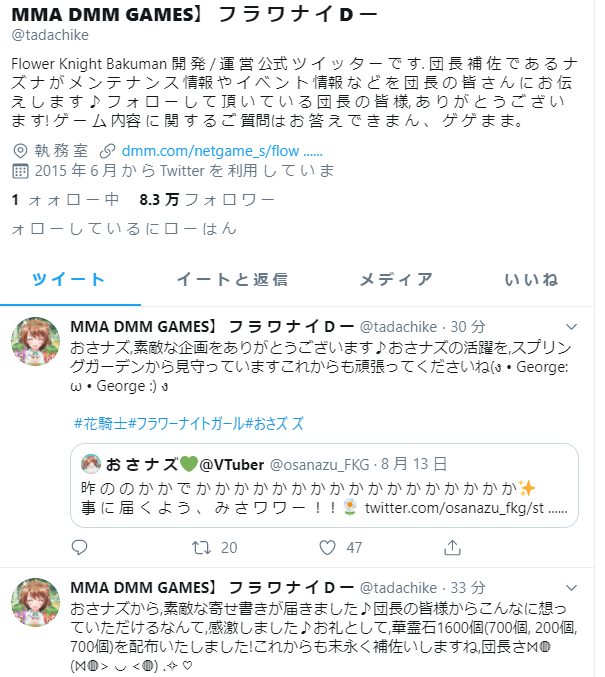The image size is (605, 677).
Task: Click the link chain icon beside dmm.com
Action: pos(107,151)
